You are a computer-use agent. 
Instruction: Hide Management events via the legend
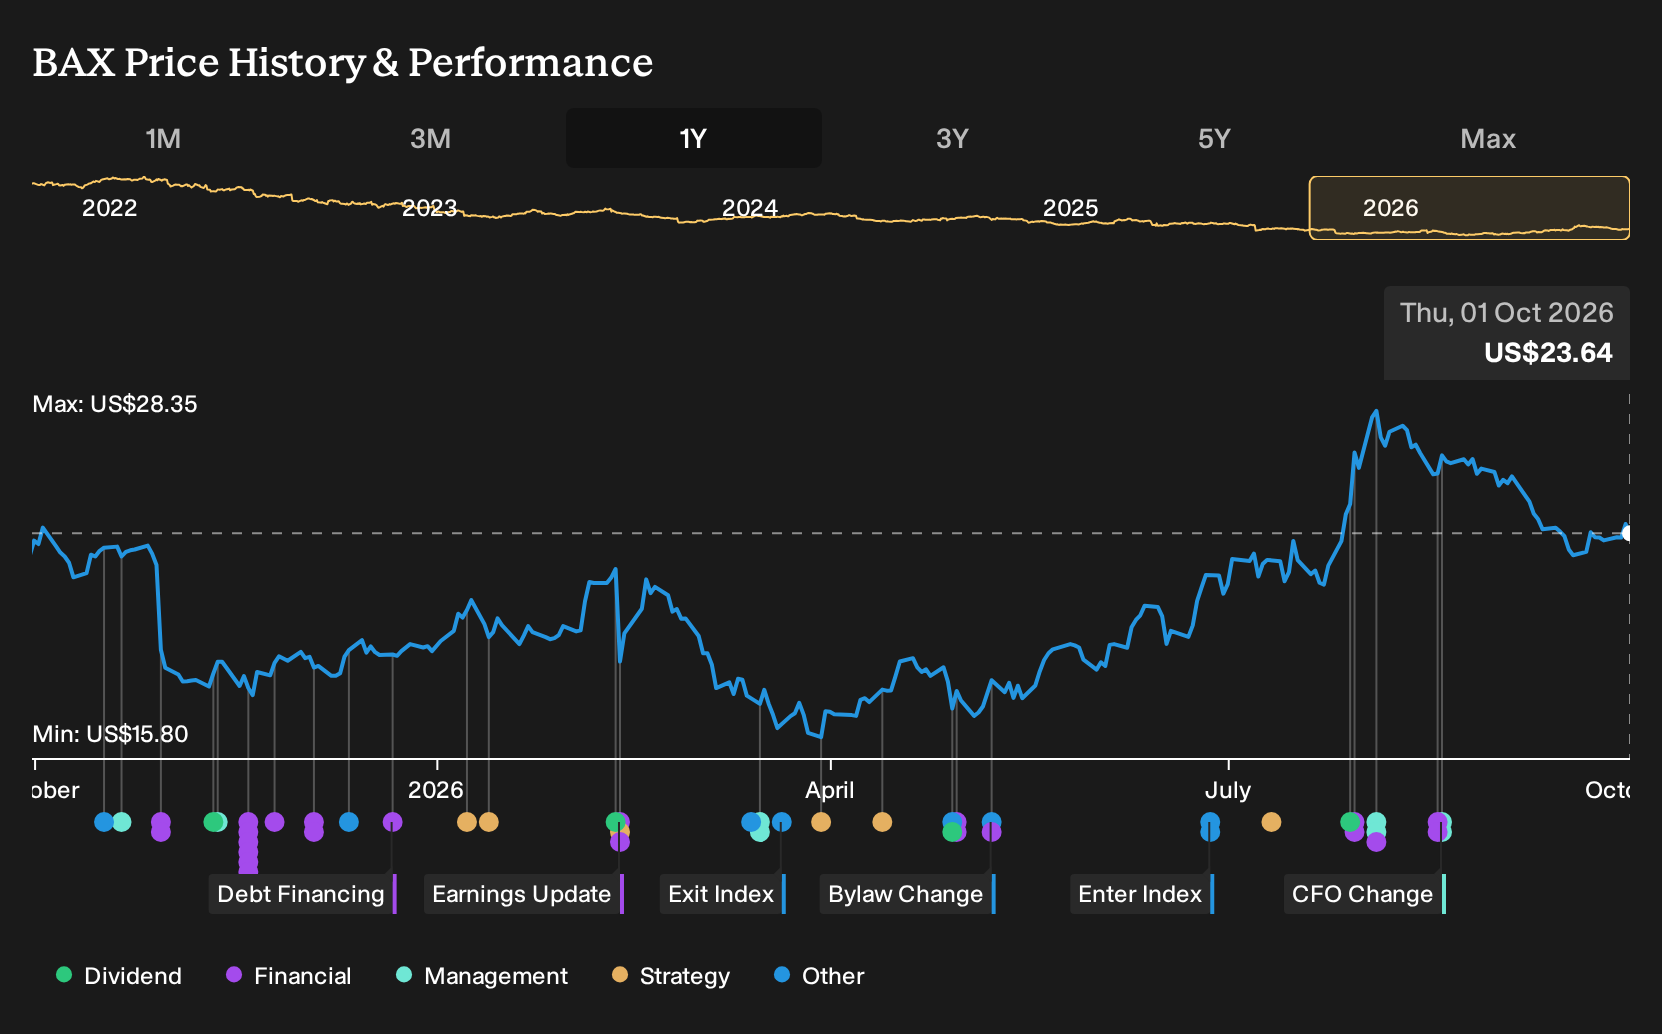[482, 976]
